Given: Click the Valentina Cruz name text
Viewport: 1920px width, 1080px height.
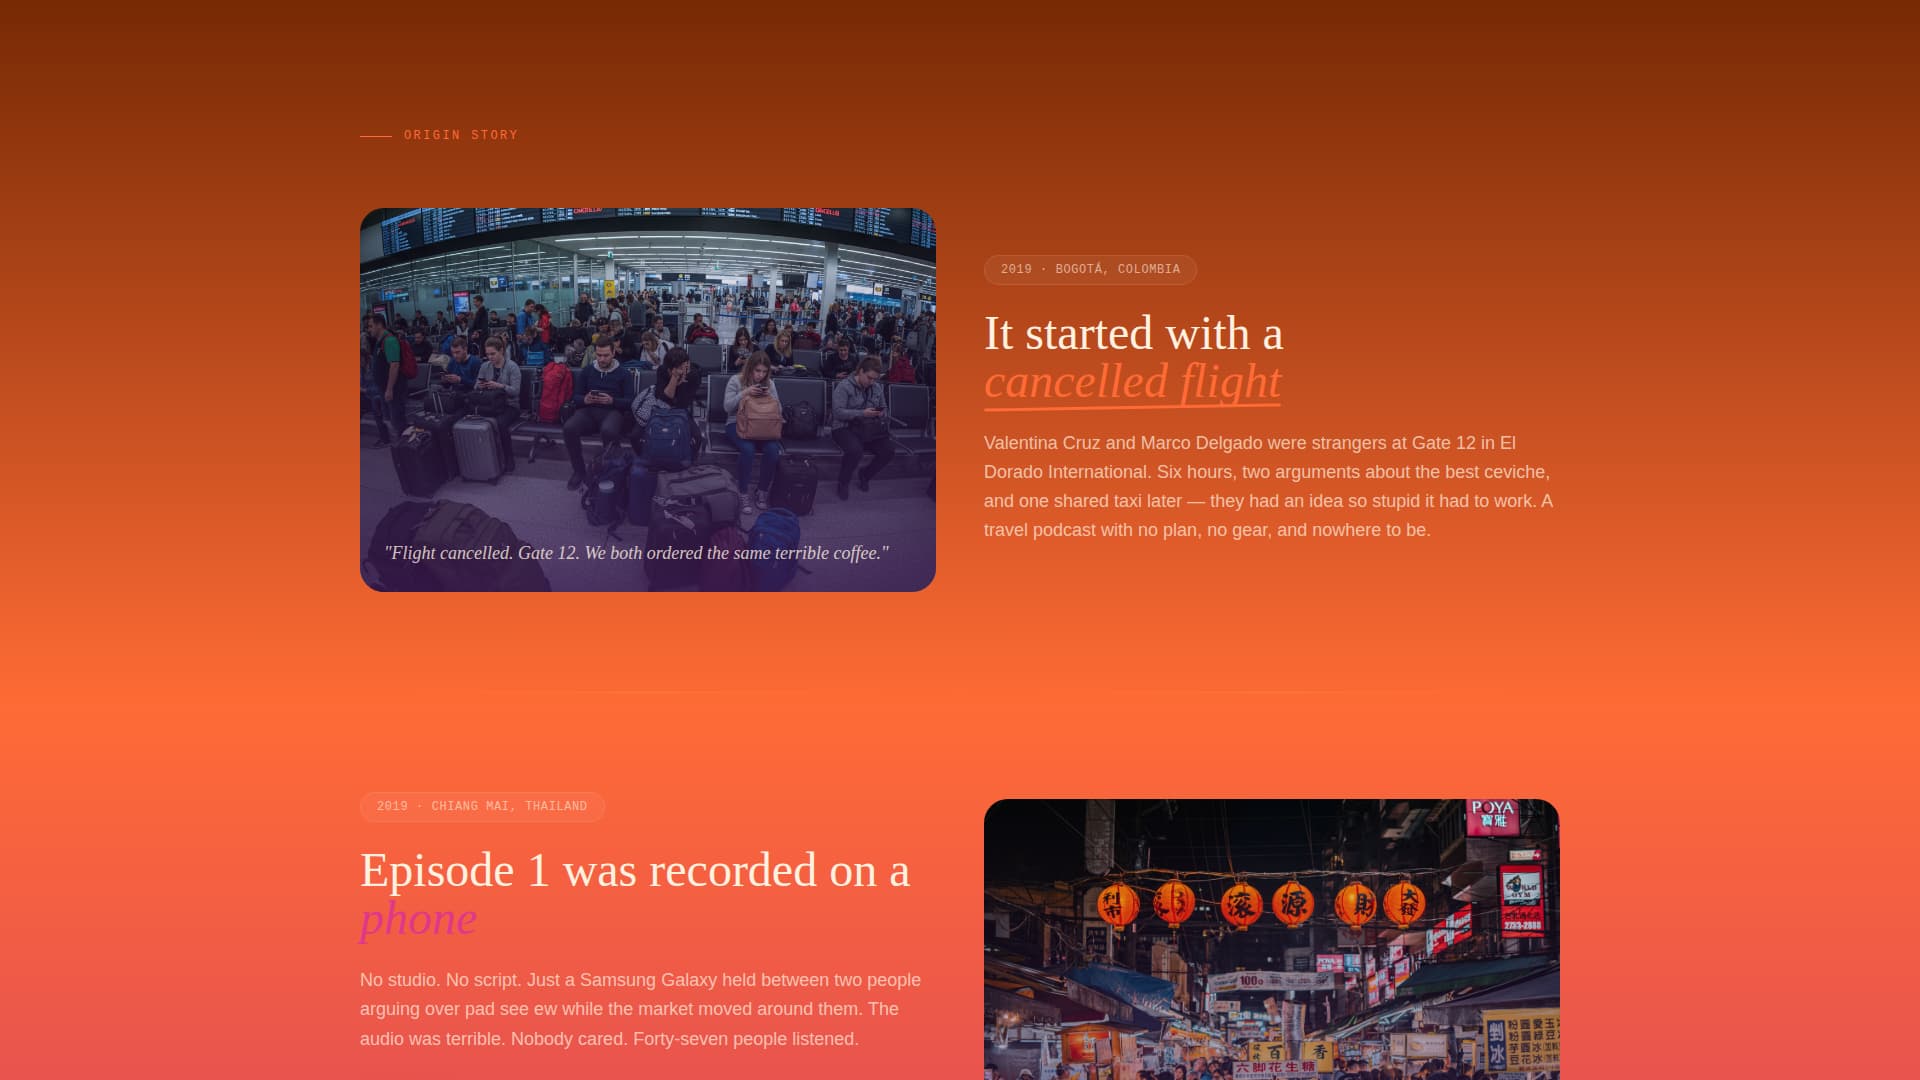Looking at the screenshot, I should click(x=1040, y=441).
